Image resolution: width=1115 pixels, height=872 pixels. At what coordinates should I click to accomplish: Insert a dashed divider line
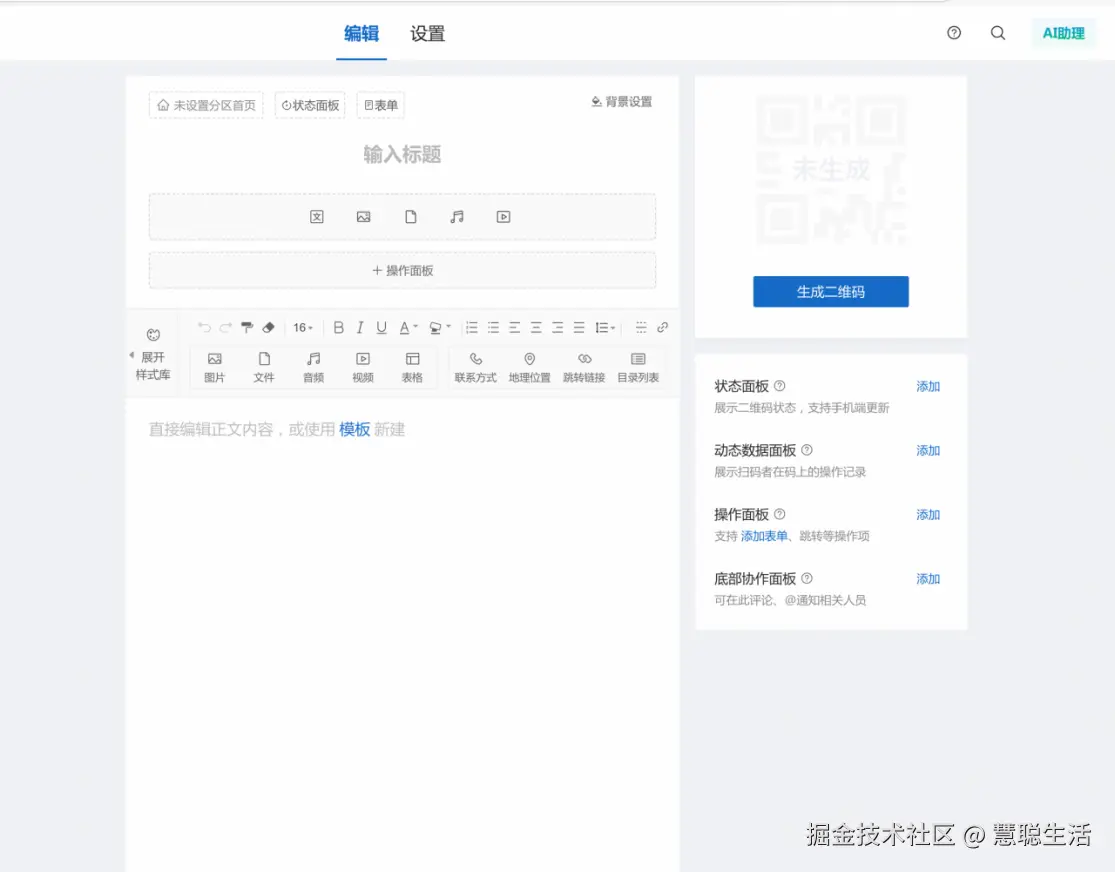coord(641,327)
